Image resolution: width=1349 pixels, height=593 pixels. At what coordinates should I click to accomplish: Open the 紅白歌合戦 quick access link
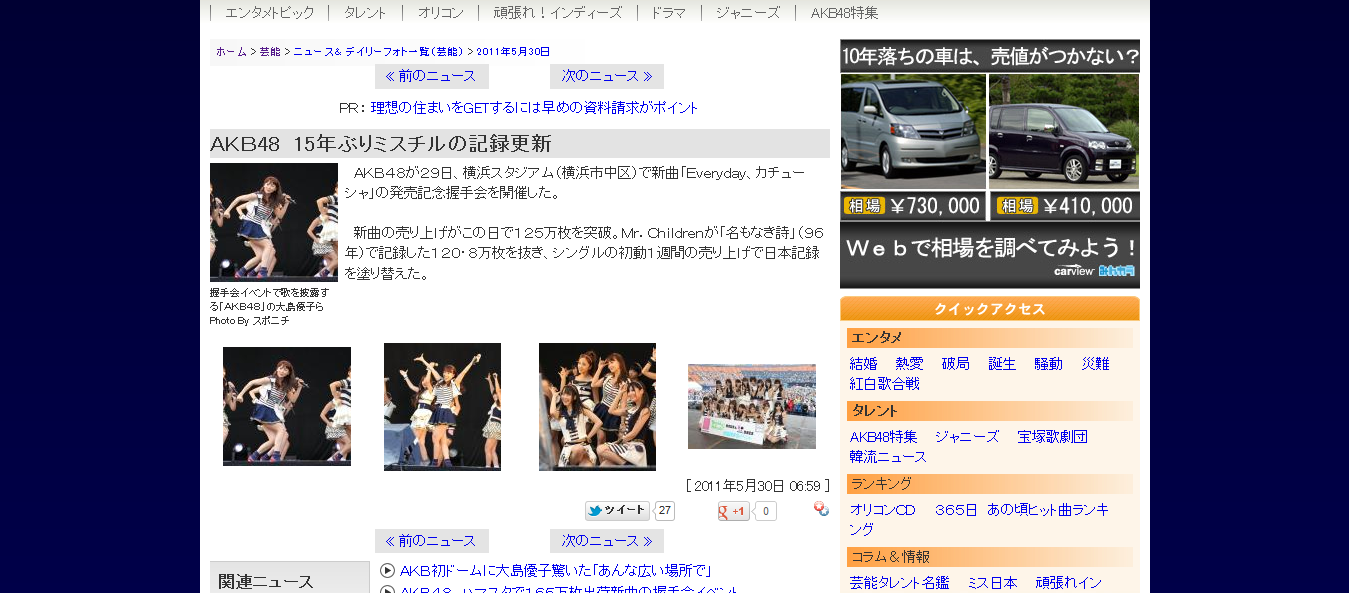[x=885, y=384]
